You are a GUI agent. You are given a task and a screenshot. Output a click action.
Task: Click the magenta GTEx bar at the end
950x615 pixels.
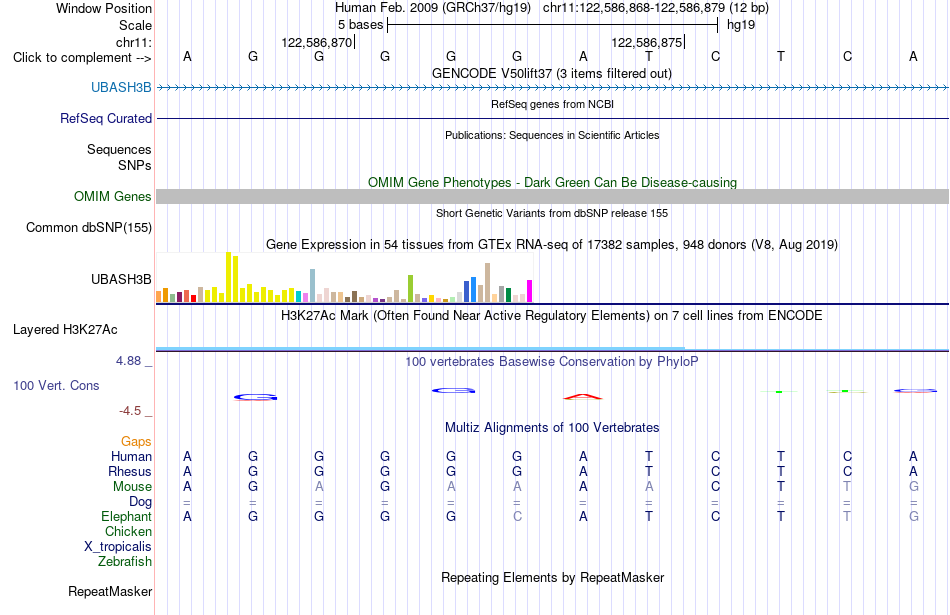coord(530,291)
